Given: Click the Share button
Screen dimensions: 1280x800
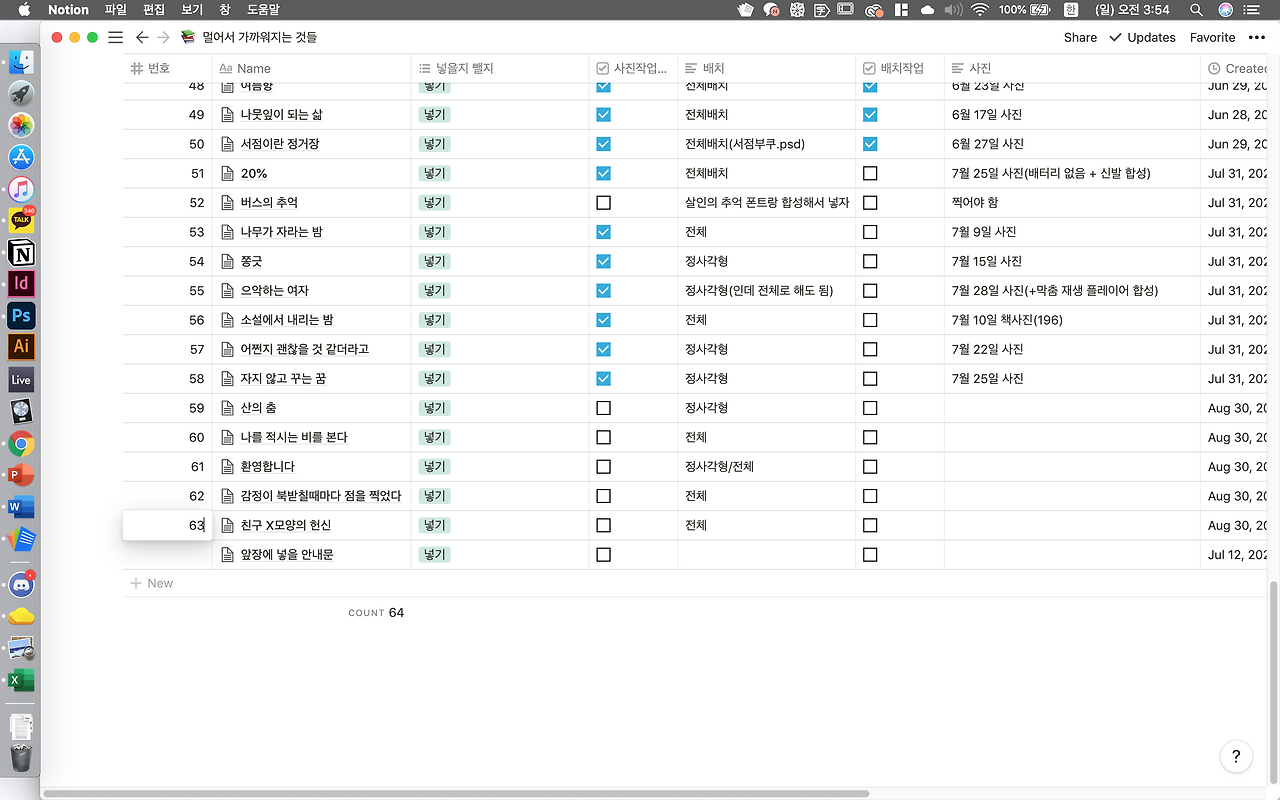Looking at the screenshot, I should [x=1080, y=37].
